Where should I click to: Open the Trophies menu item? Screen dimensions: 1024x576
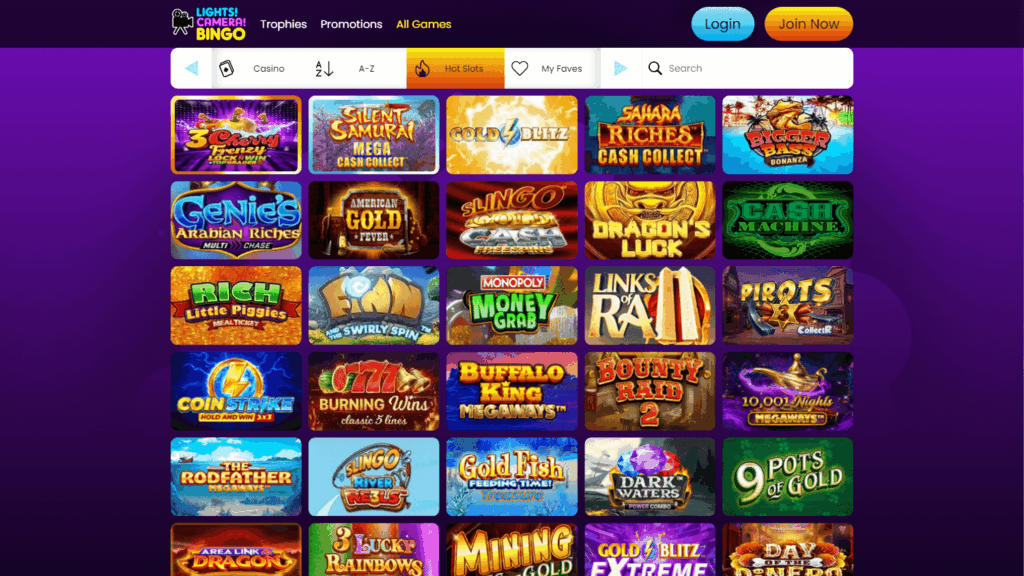point(283,24)
